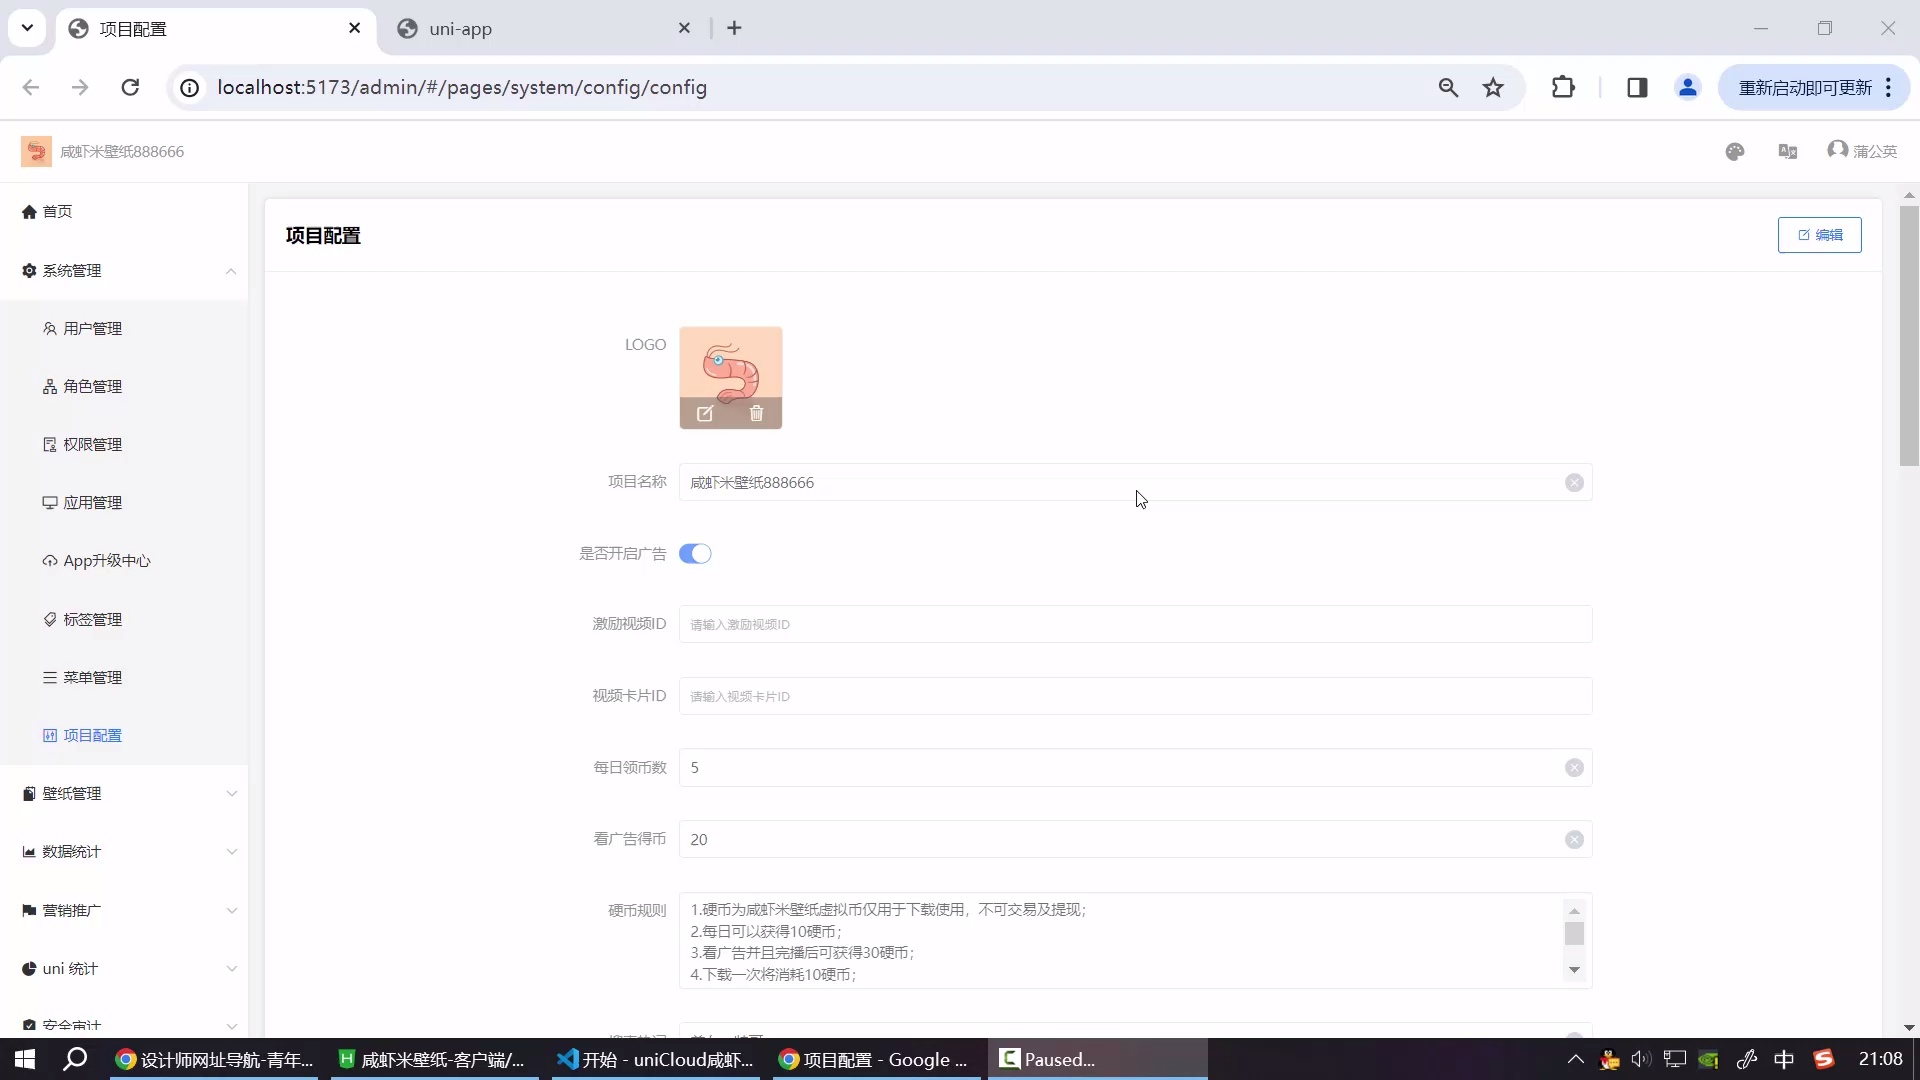
Task: Open 用户管理 in the sidebar
Action: pos(92,329)
